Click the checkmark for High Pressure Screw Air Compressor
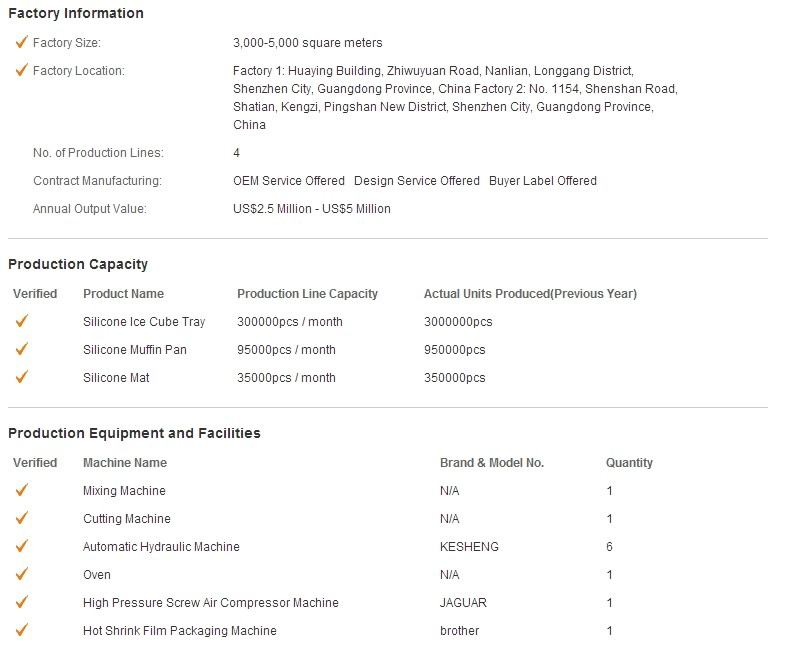The width and height of the screenshot is (803, 663). [22, 602]
